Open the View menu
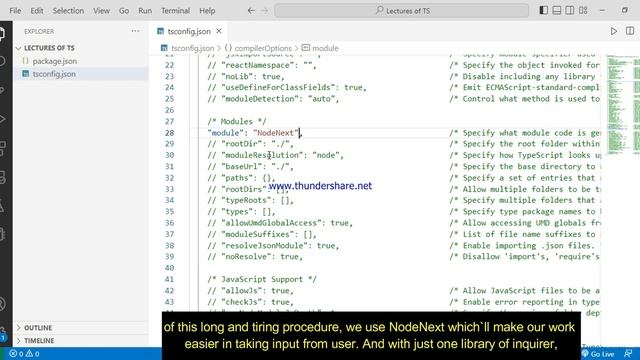Image resolution: width=640 pixels, height=360 pixels. point(101,11)
